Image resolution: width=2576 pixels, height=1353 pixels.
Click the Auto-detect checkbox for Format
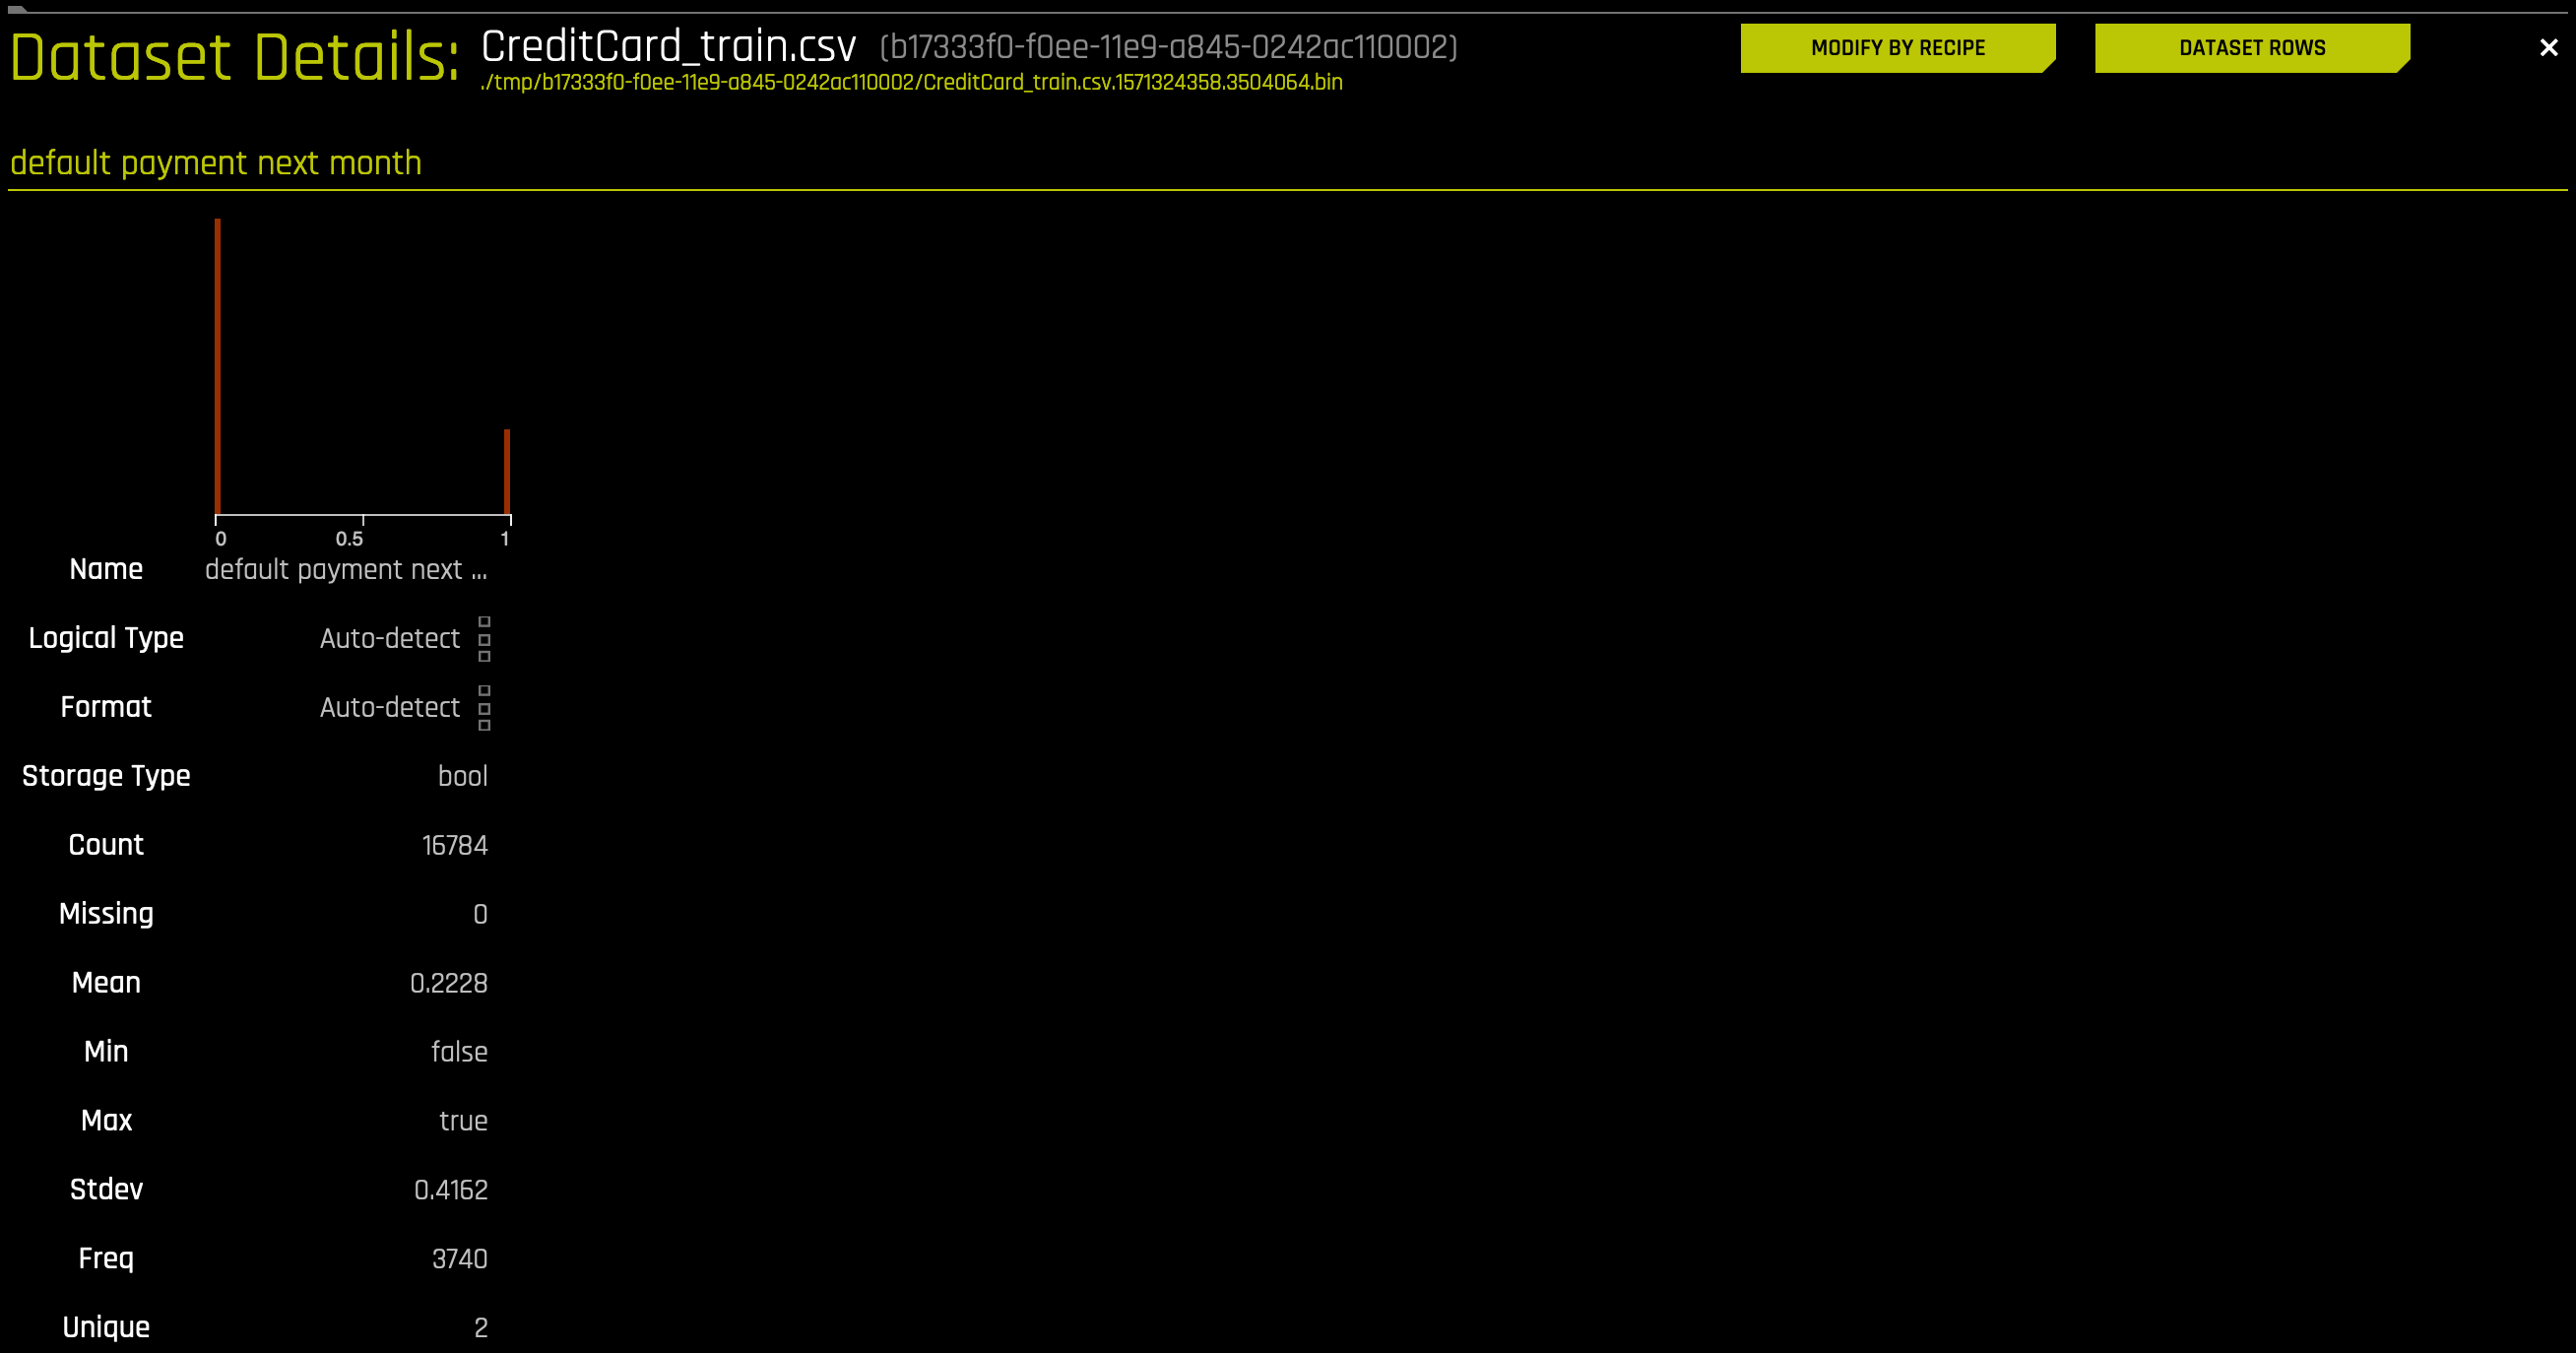[483, 707]
